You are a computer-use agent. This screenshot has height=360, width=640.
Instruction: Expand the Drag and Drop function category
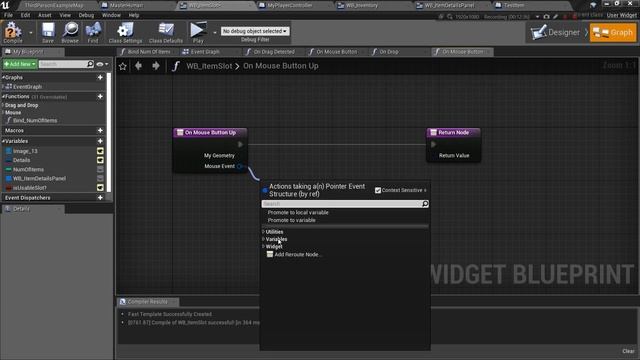click(x=3, y=105)
